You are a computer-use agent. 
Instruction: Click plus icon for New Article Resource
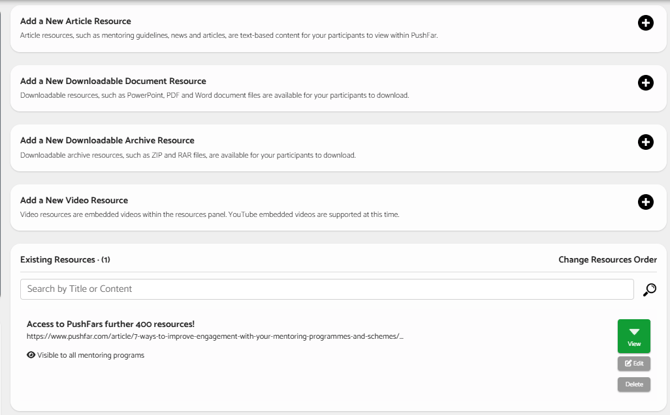click(x=645, y=23)
